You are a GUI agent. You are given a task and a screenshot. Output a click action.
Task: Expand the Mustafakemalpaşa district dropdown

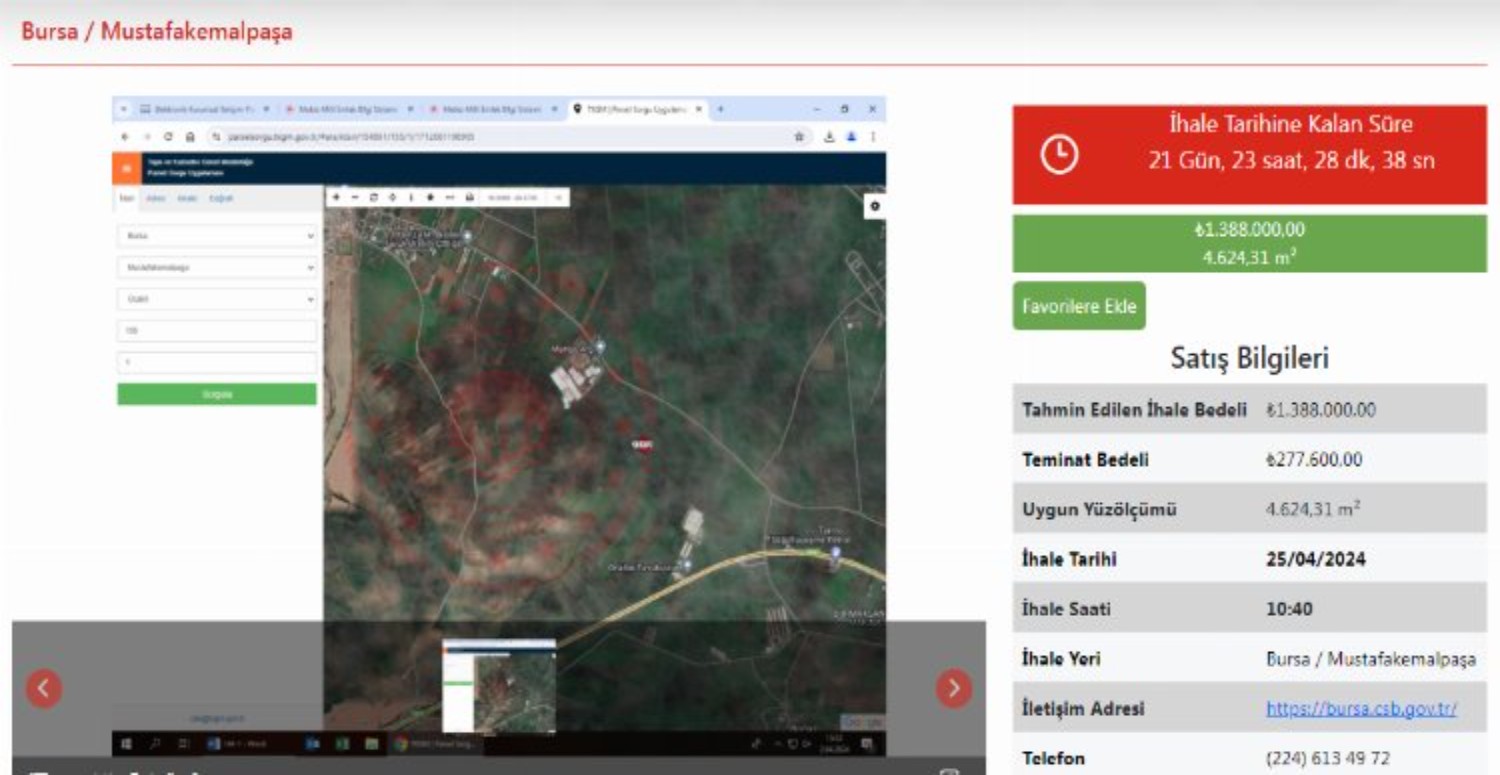click(216, 268)
